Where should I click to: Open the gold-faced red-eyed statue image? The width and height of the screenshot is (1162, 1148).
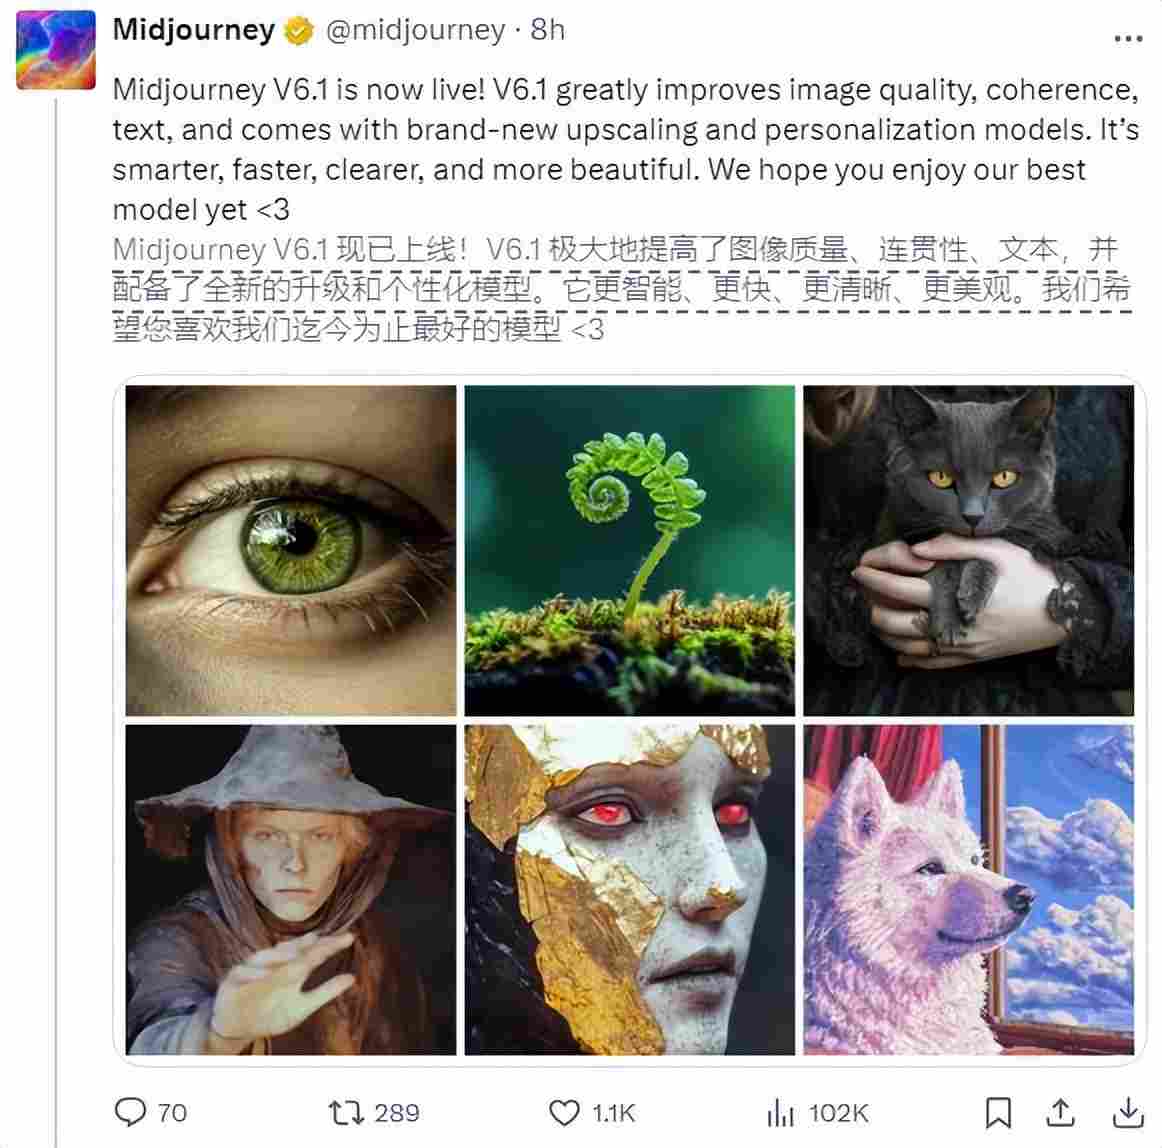point(628,886)
